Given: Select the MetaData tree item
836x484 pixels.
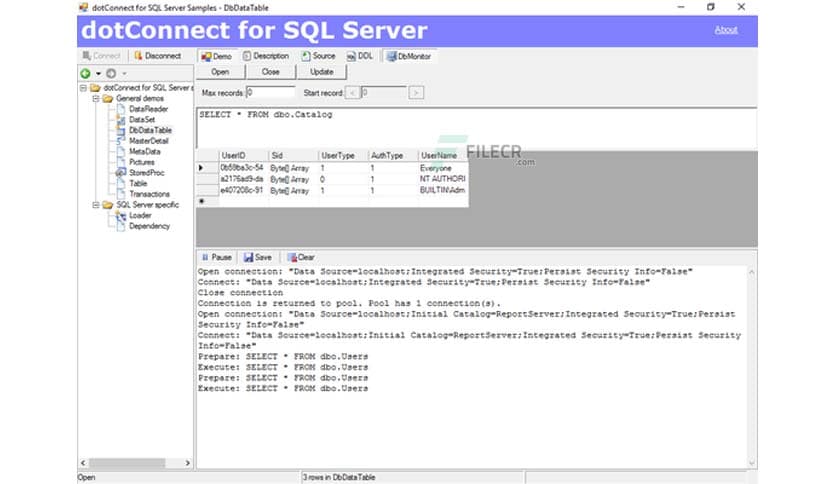Looking at the screenshot, I should tap(144, 151).
